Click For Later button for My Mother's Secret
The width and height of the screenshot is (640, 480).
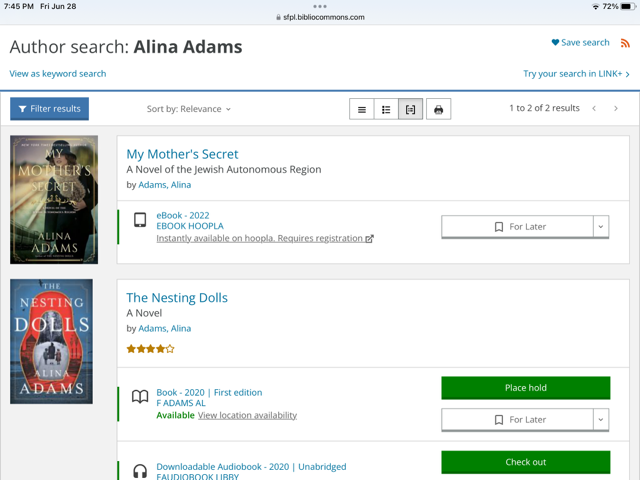point(517,227)
